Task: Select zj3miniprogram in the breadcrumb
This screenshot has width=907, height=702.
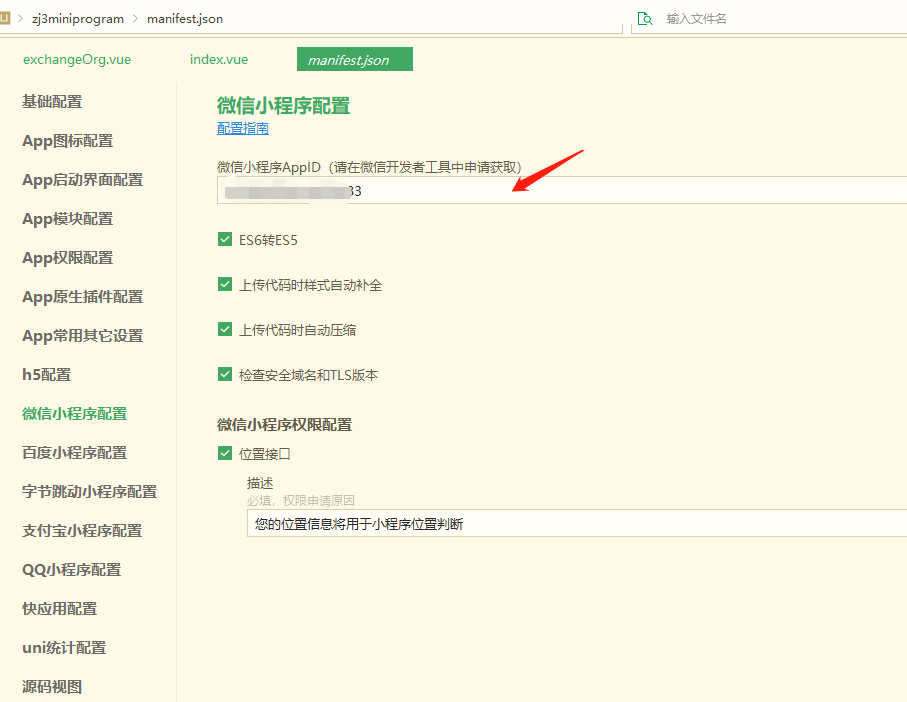Action: 78,19
